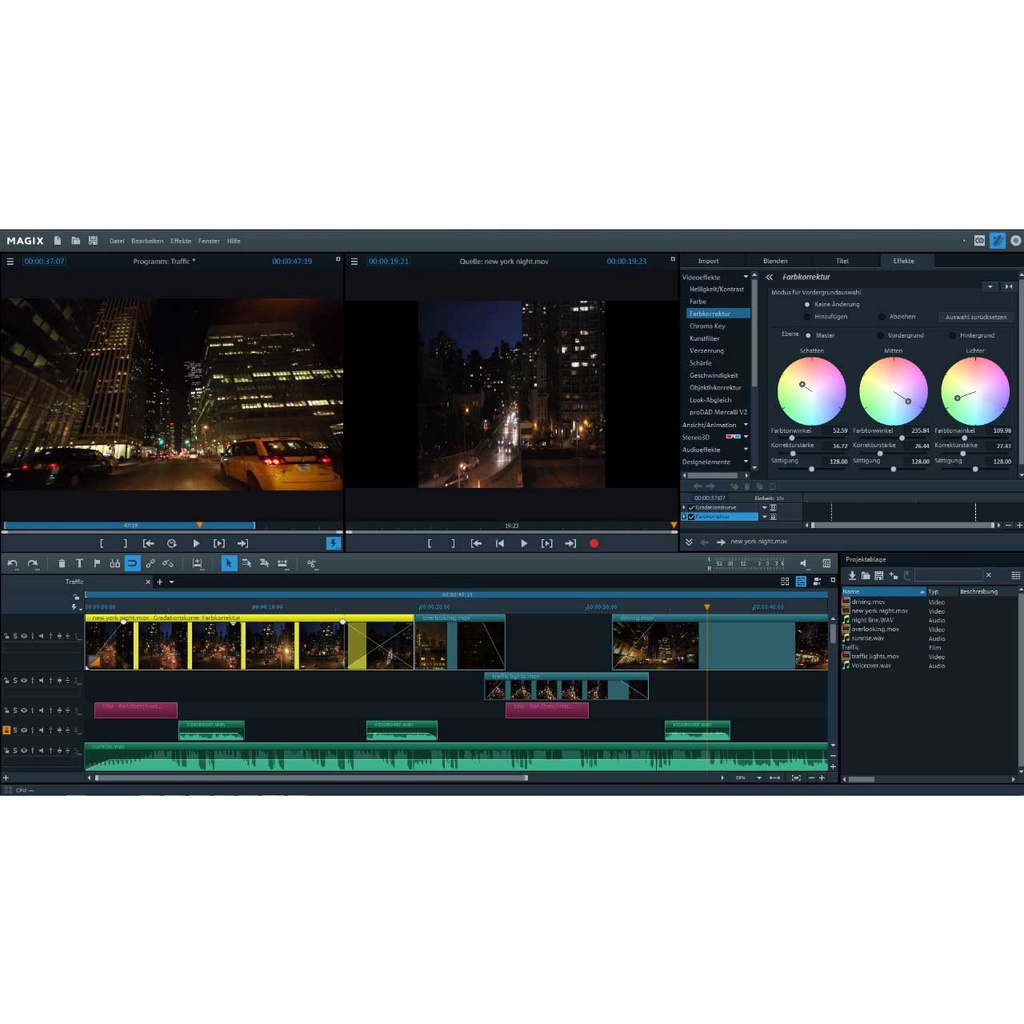
Task: Select the Hinzufügen radio button
Action: tap(808, 316)
